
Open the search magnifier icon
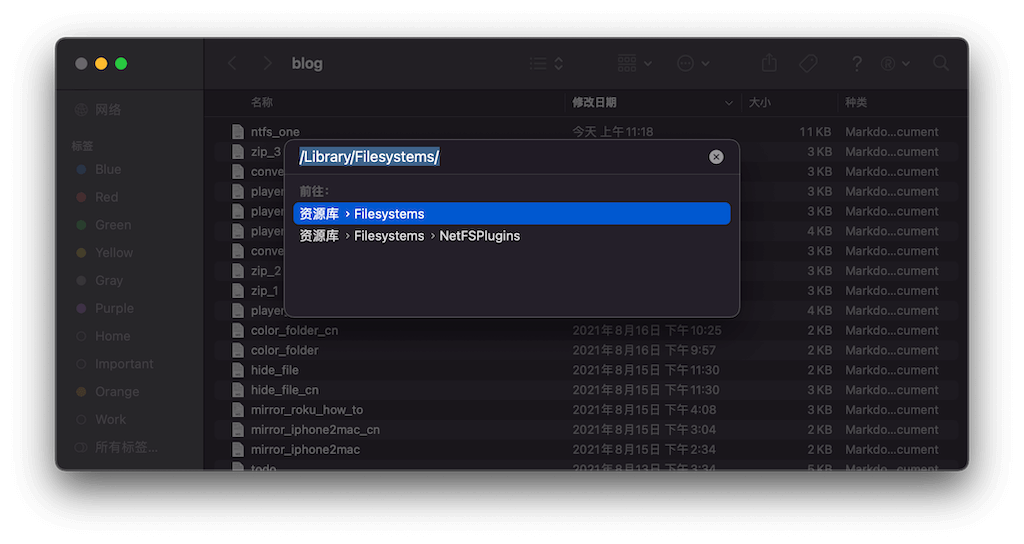click(x=941, y=63)
